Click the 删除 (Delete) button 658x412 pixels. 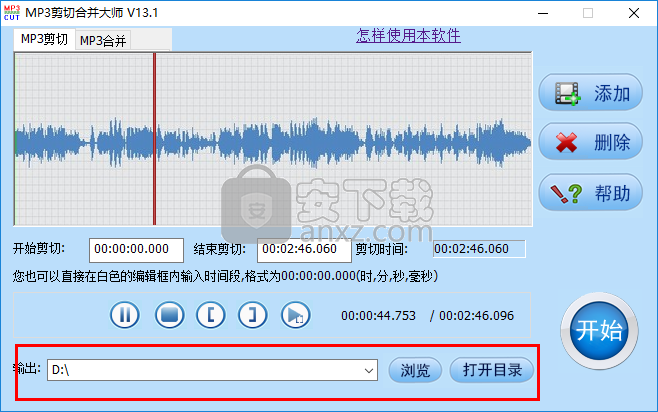coord(590,142)
